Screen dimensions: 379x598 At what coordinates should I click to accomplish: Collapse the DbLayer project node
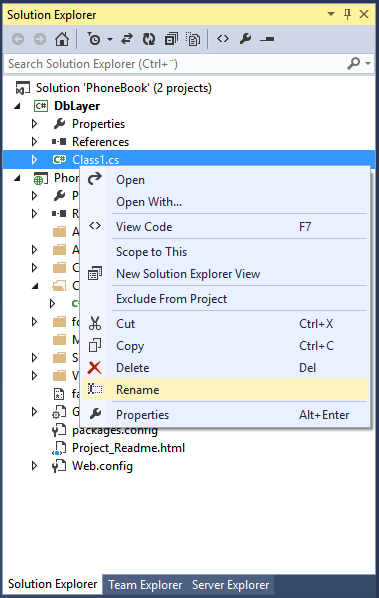17,106
